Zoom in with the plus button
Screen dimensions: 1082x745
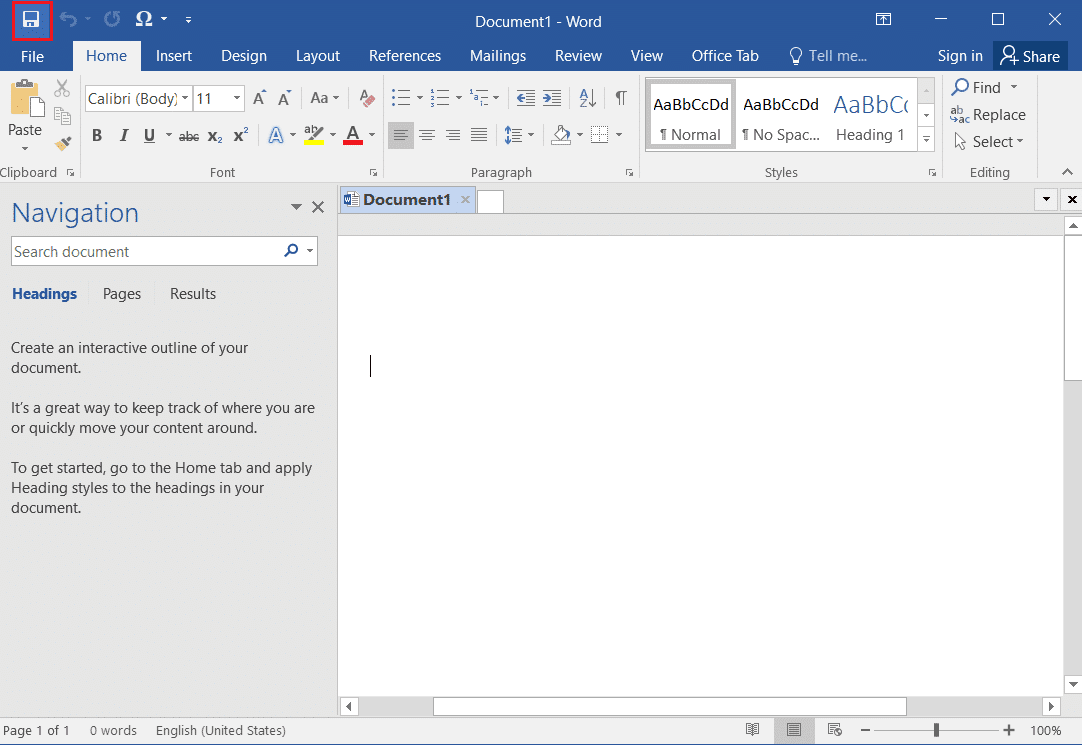point(1009,730)
